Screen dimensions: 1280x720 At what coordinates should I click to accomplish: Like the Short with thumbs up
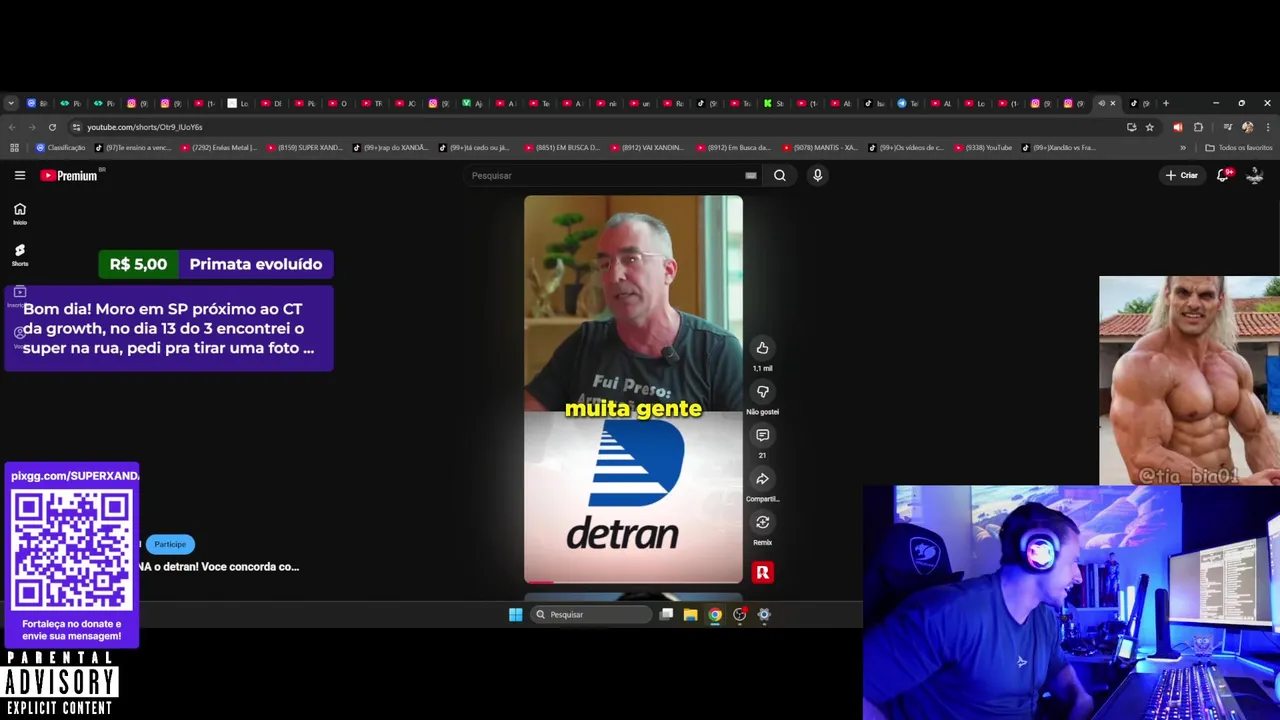762,348
